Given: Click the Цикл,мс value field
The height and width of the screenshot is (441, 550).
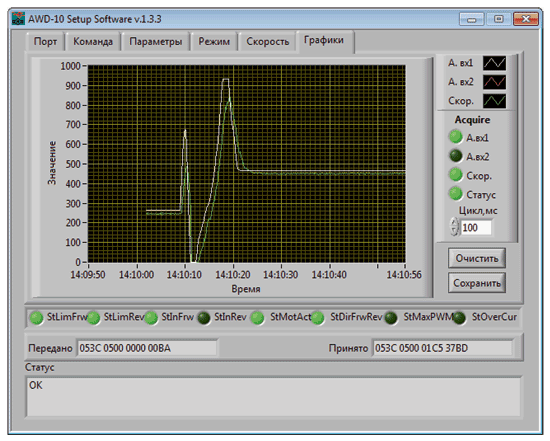Looking at the screenshot, I should [x=476, y=228].
